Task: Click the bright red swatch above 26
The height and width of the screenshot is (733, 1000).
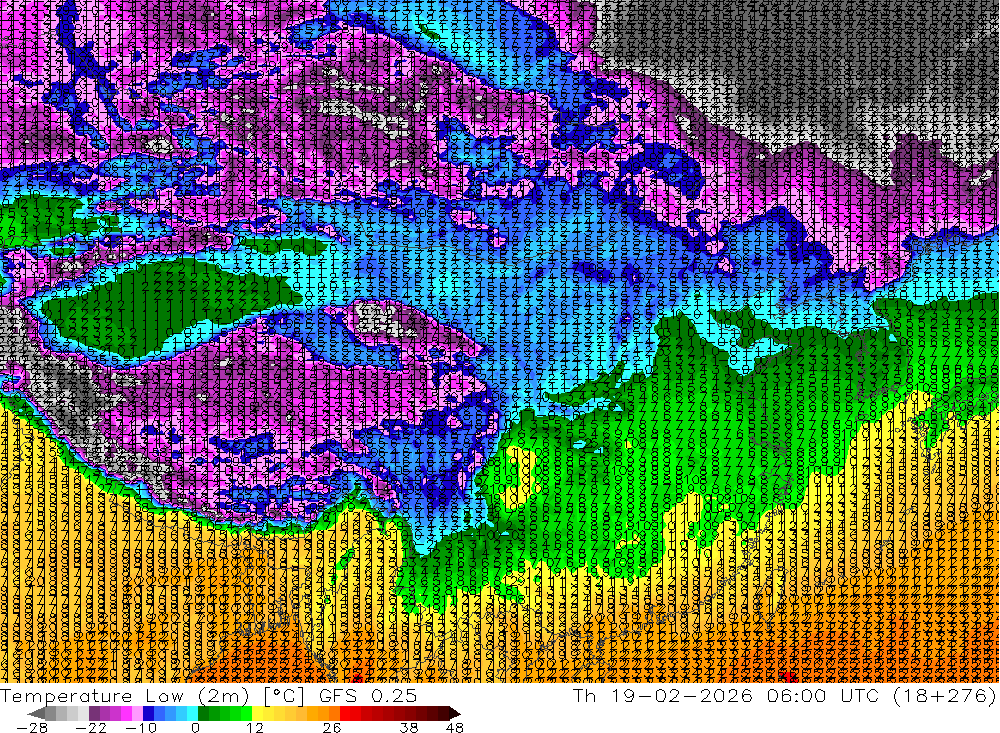Action: pos(345,713)
